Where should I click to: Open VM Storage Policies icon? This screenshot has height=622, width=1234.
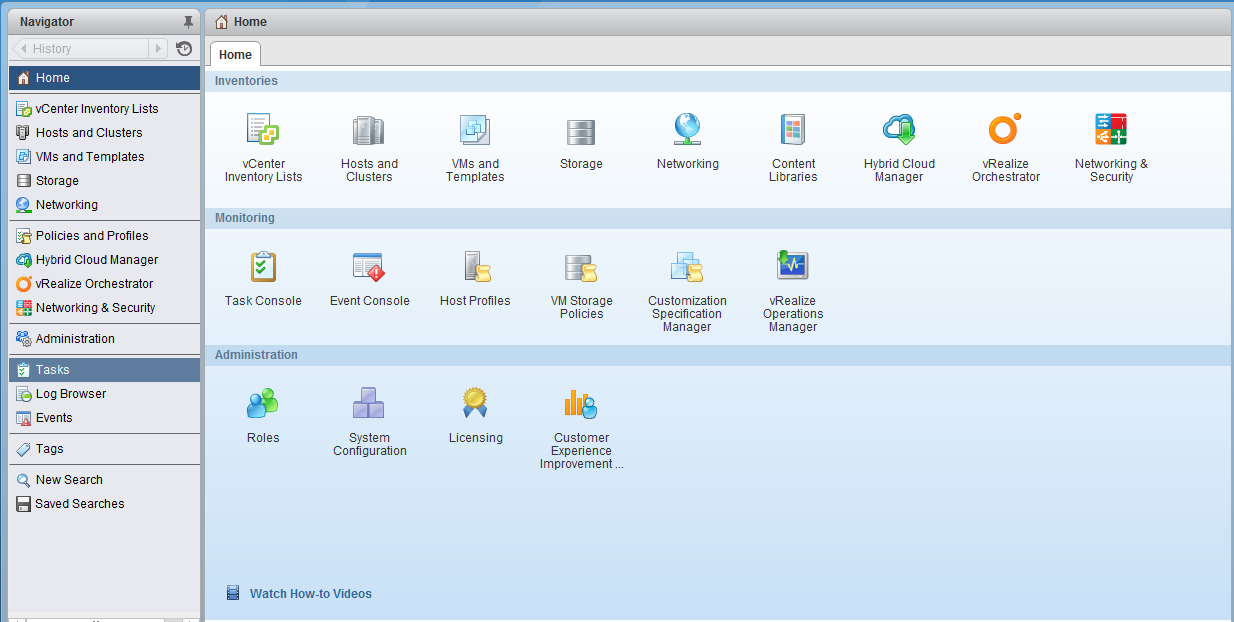581,267
